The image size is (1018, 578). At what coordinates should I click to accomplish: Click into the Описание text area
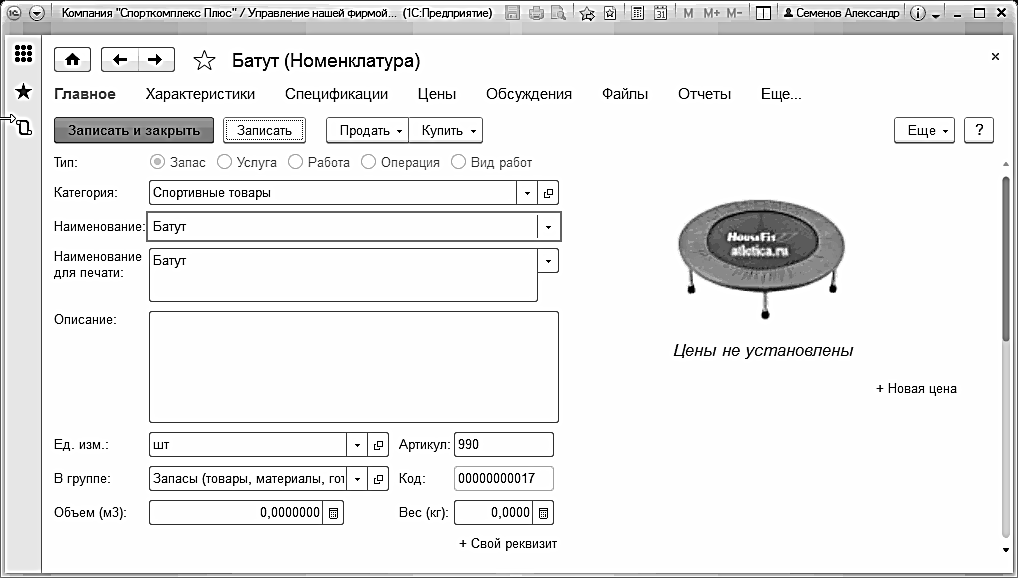(354, 367)
